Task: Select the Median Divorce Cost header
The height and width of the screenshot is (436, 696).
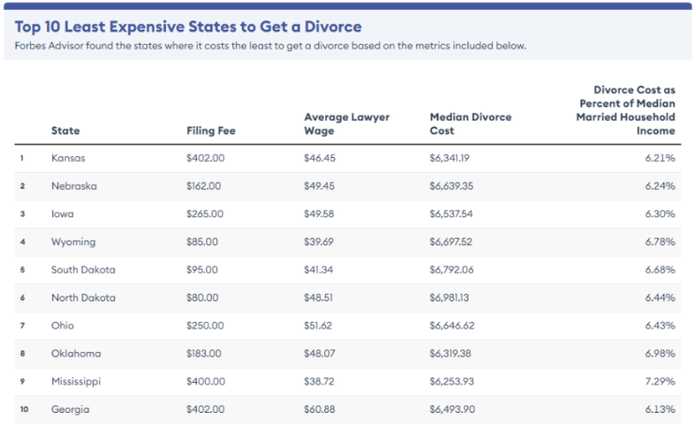Action: [x=471, y=124]
